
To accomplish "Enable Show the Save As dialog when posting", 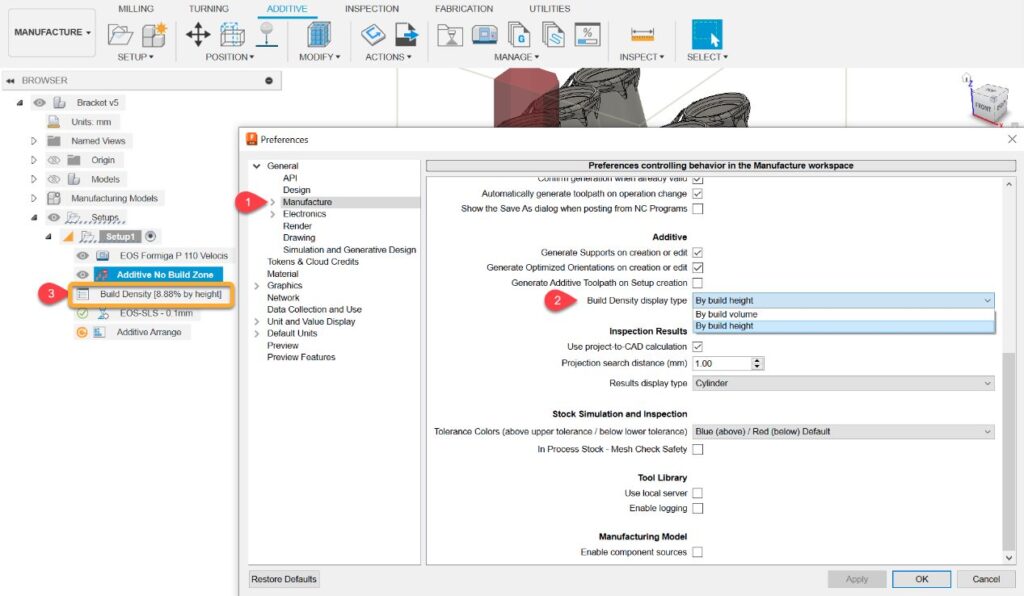I will pyautogui.click(x=697, y=209).
